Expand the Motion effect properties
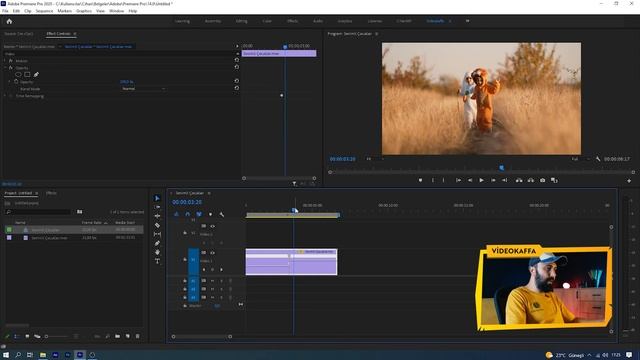This screenshot has height=360, width=640. [x=5, y=60]
